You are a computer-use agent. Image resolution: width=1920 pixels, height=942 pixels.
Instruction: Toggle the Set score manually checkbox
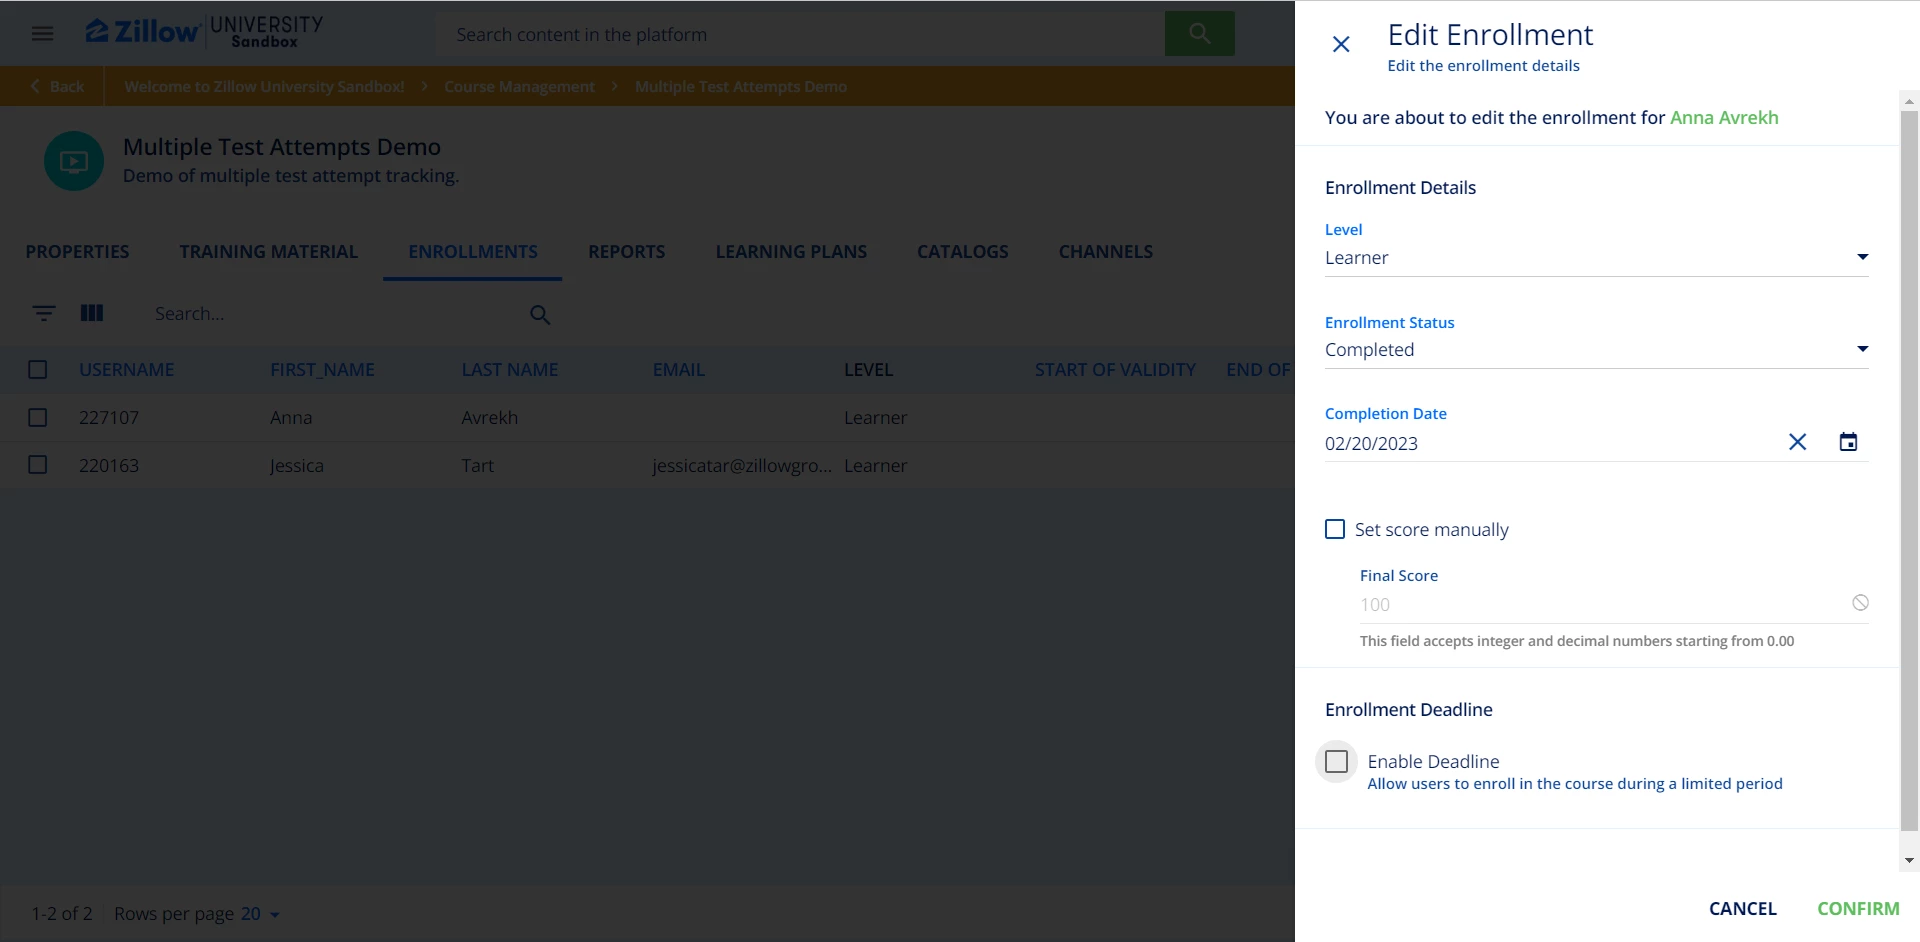(1335, 529)
